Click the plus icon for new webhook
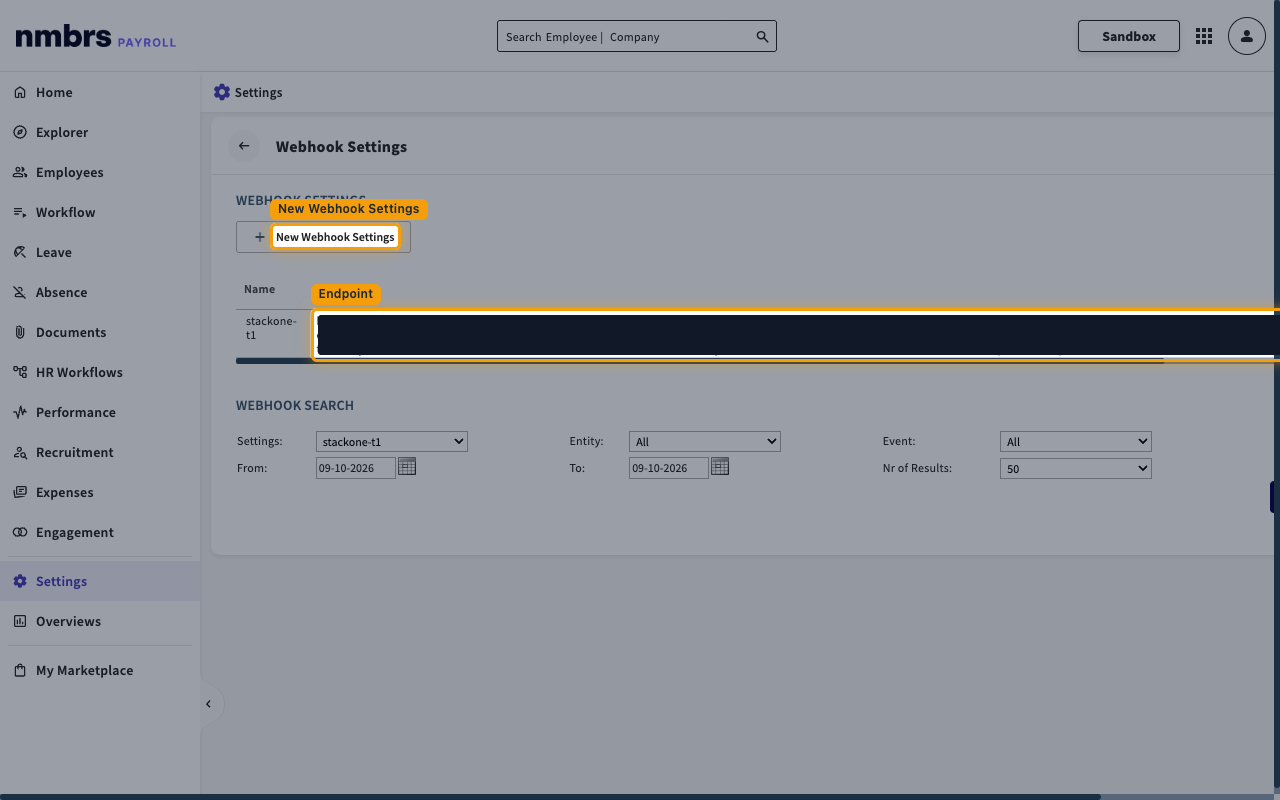 [x=259, y=237]
